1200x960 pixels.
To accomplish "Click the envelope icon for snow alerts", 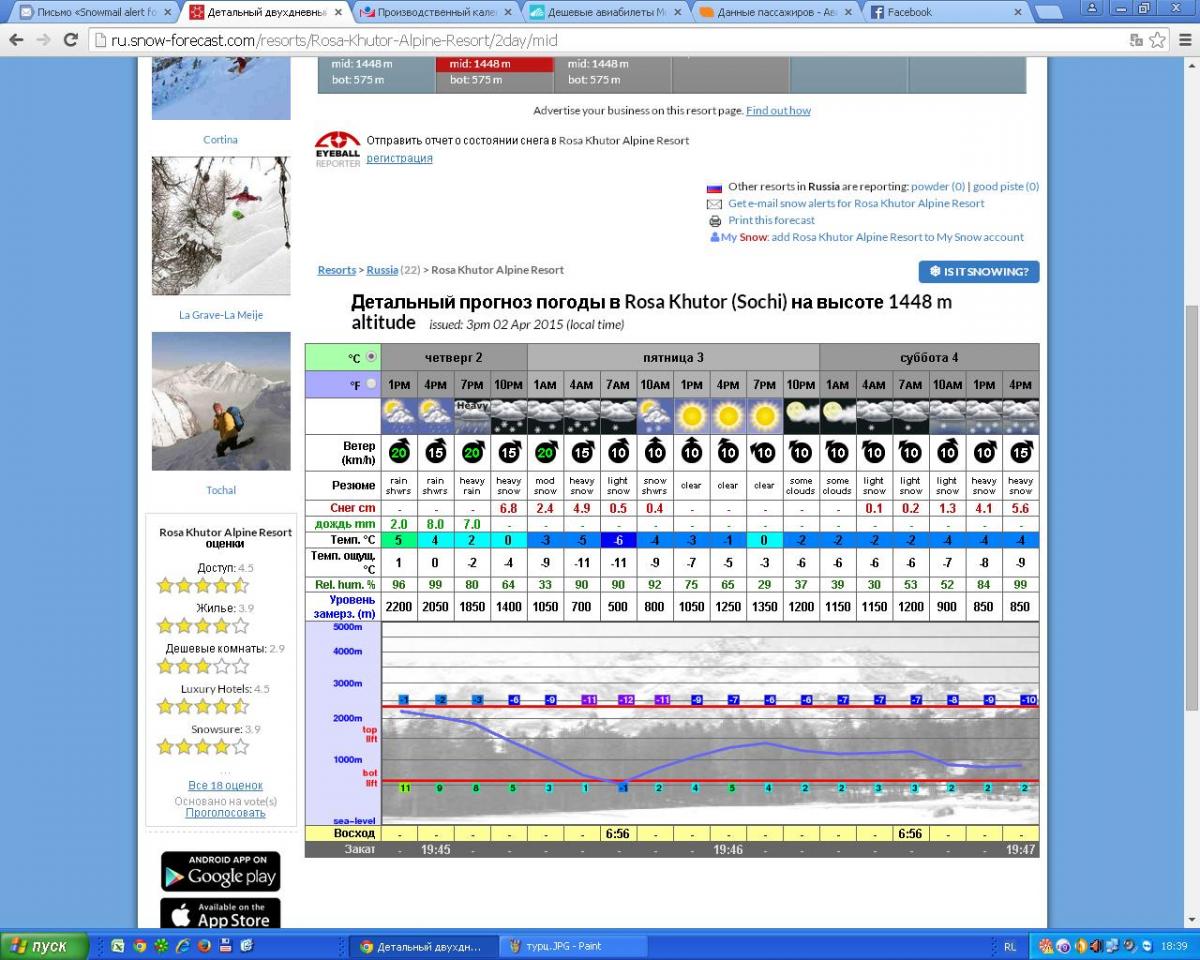I will coord(714,204).
